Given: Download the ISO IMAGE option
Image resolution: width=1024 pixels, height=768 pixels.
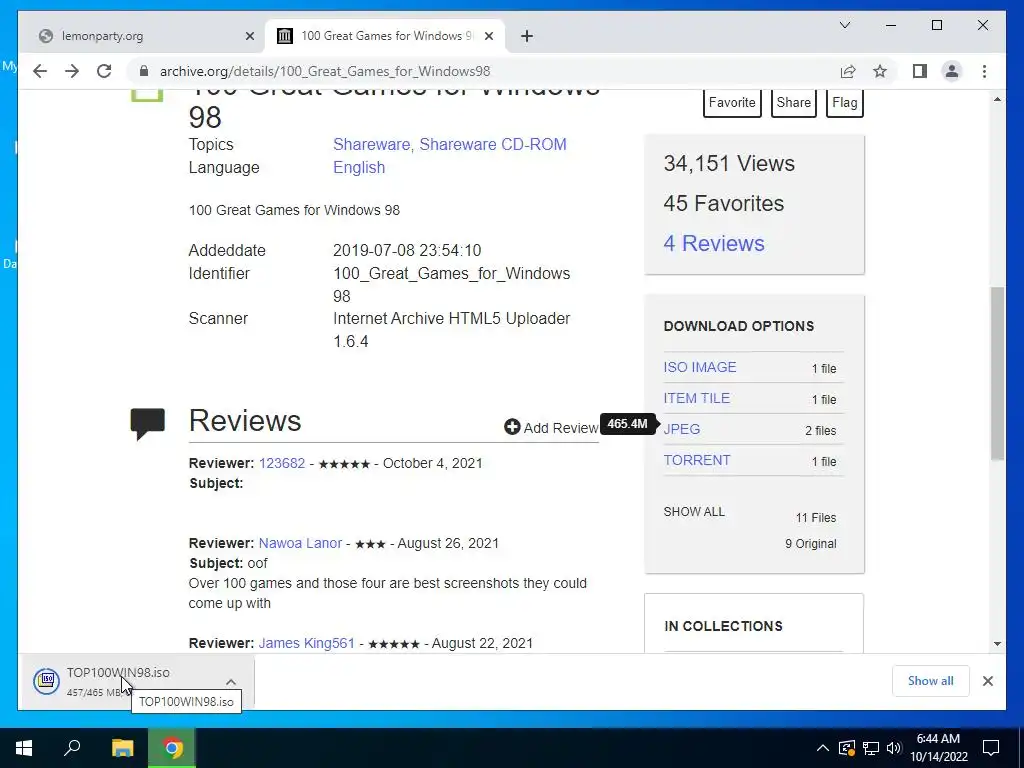Looking at the screenshot, I should point(699,368).
